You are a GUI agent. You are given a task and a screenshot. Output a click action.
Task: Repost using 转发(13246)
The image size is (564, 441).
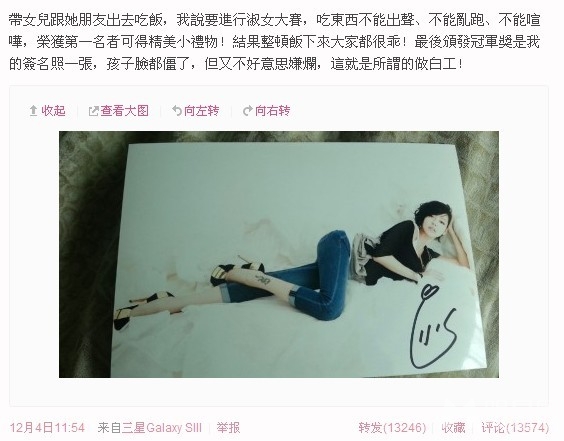point(392,428)
